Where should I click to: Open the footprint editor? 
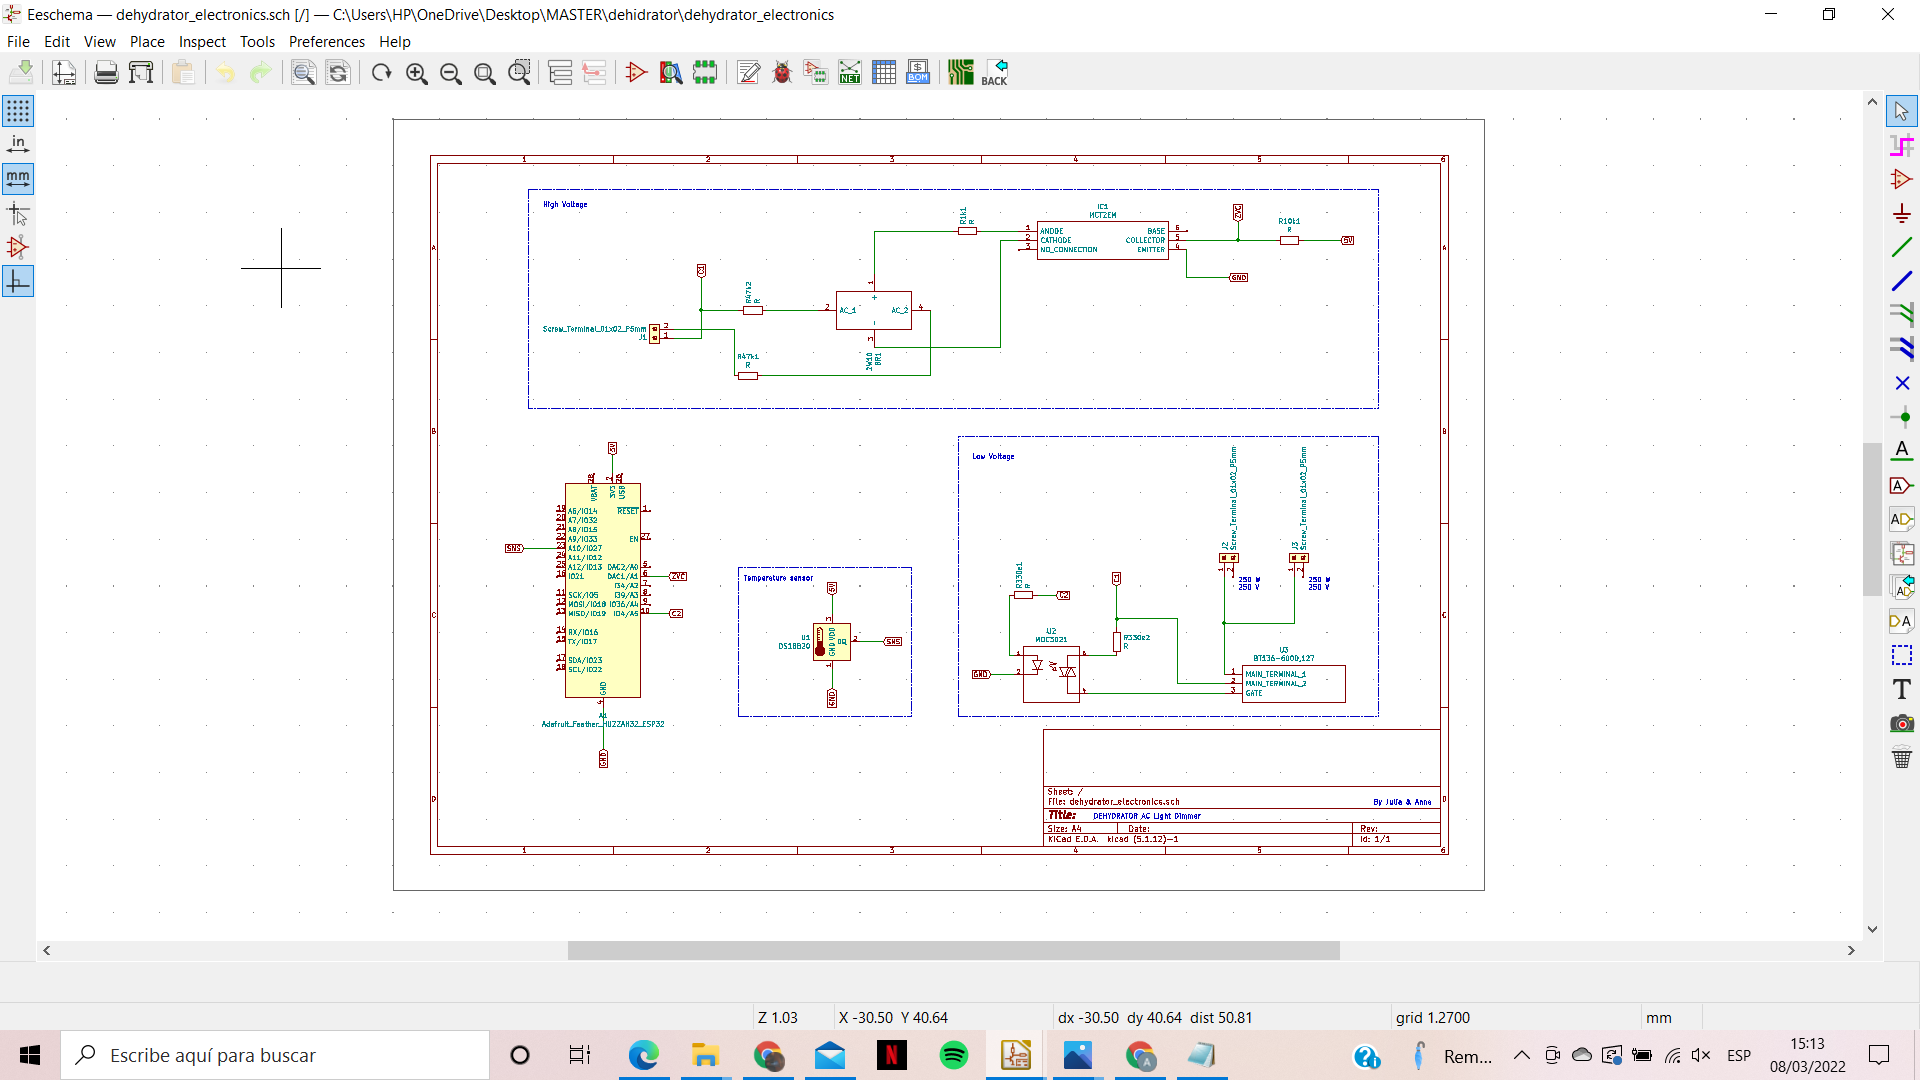705,72
